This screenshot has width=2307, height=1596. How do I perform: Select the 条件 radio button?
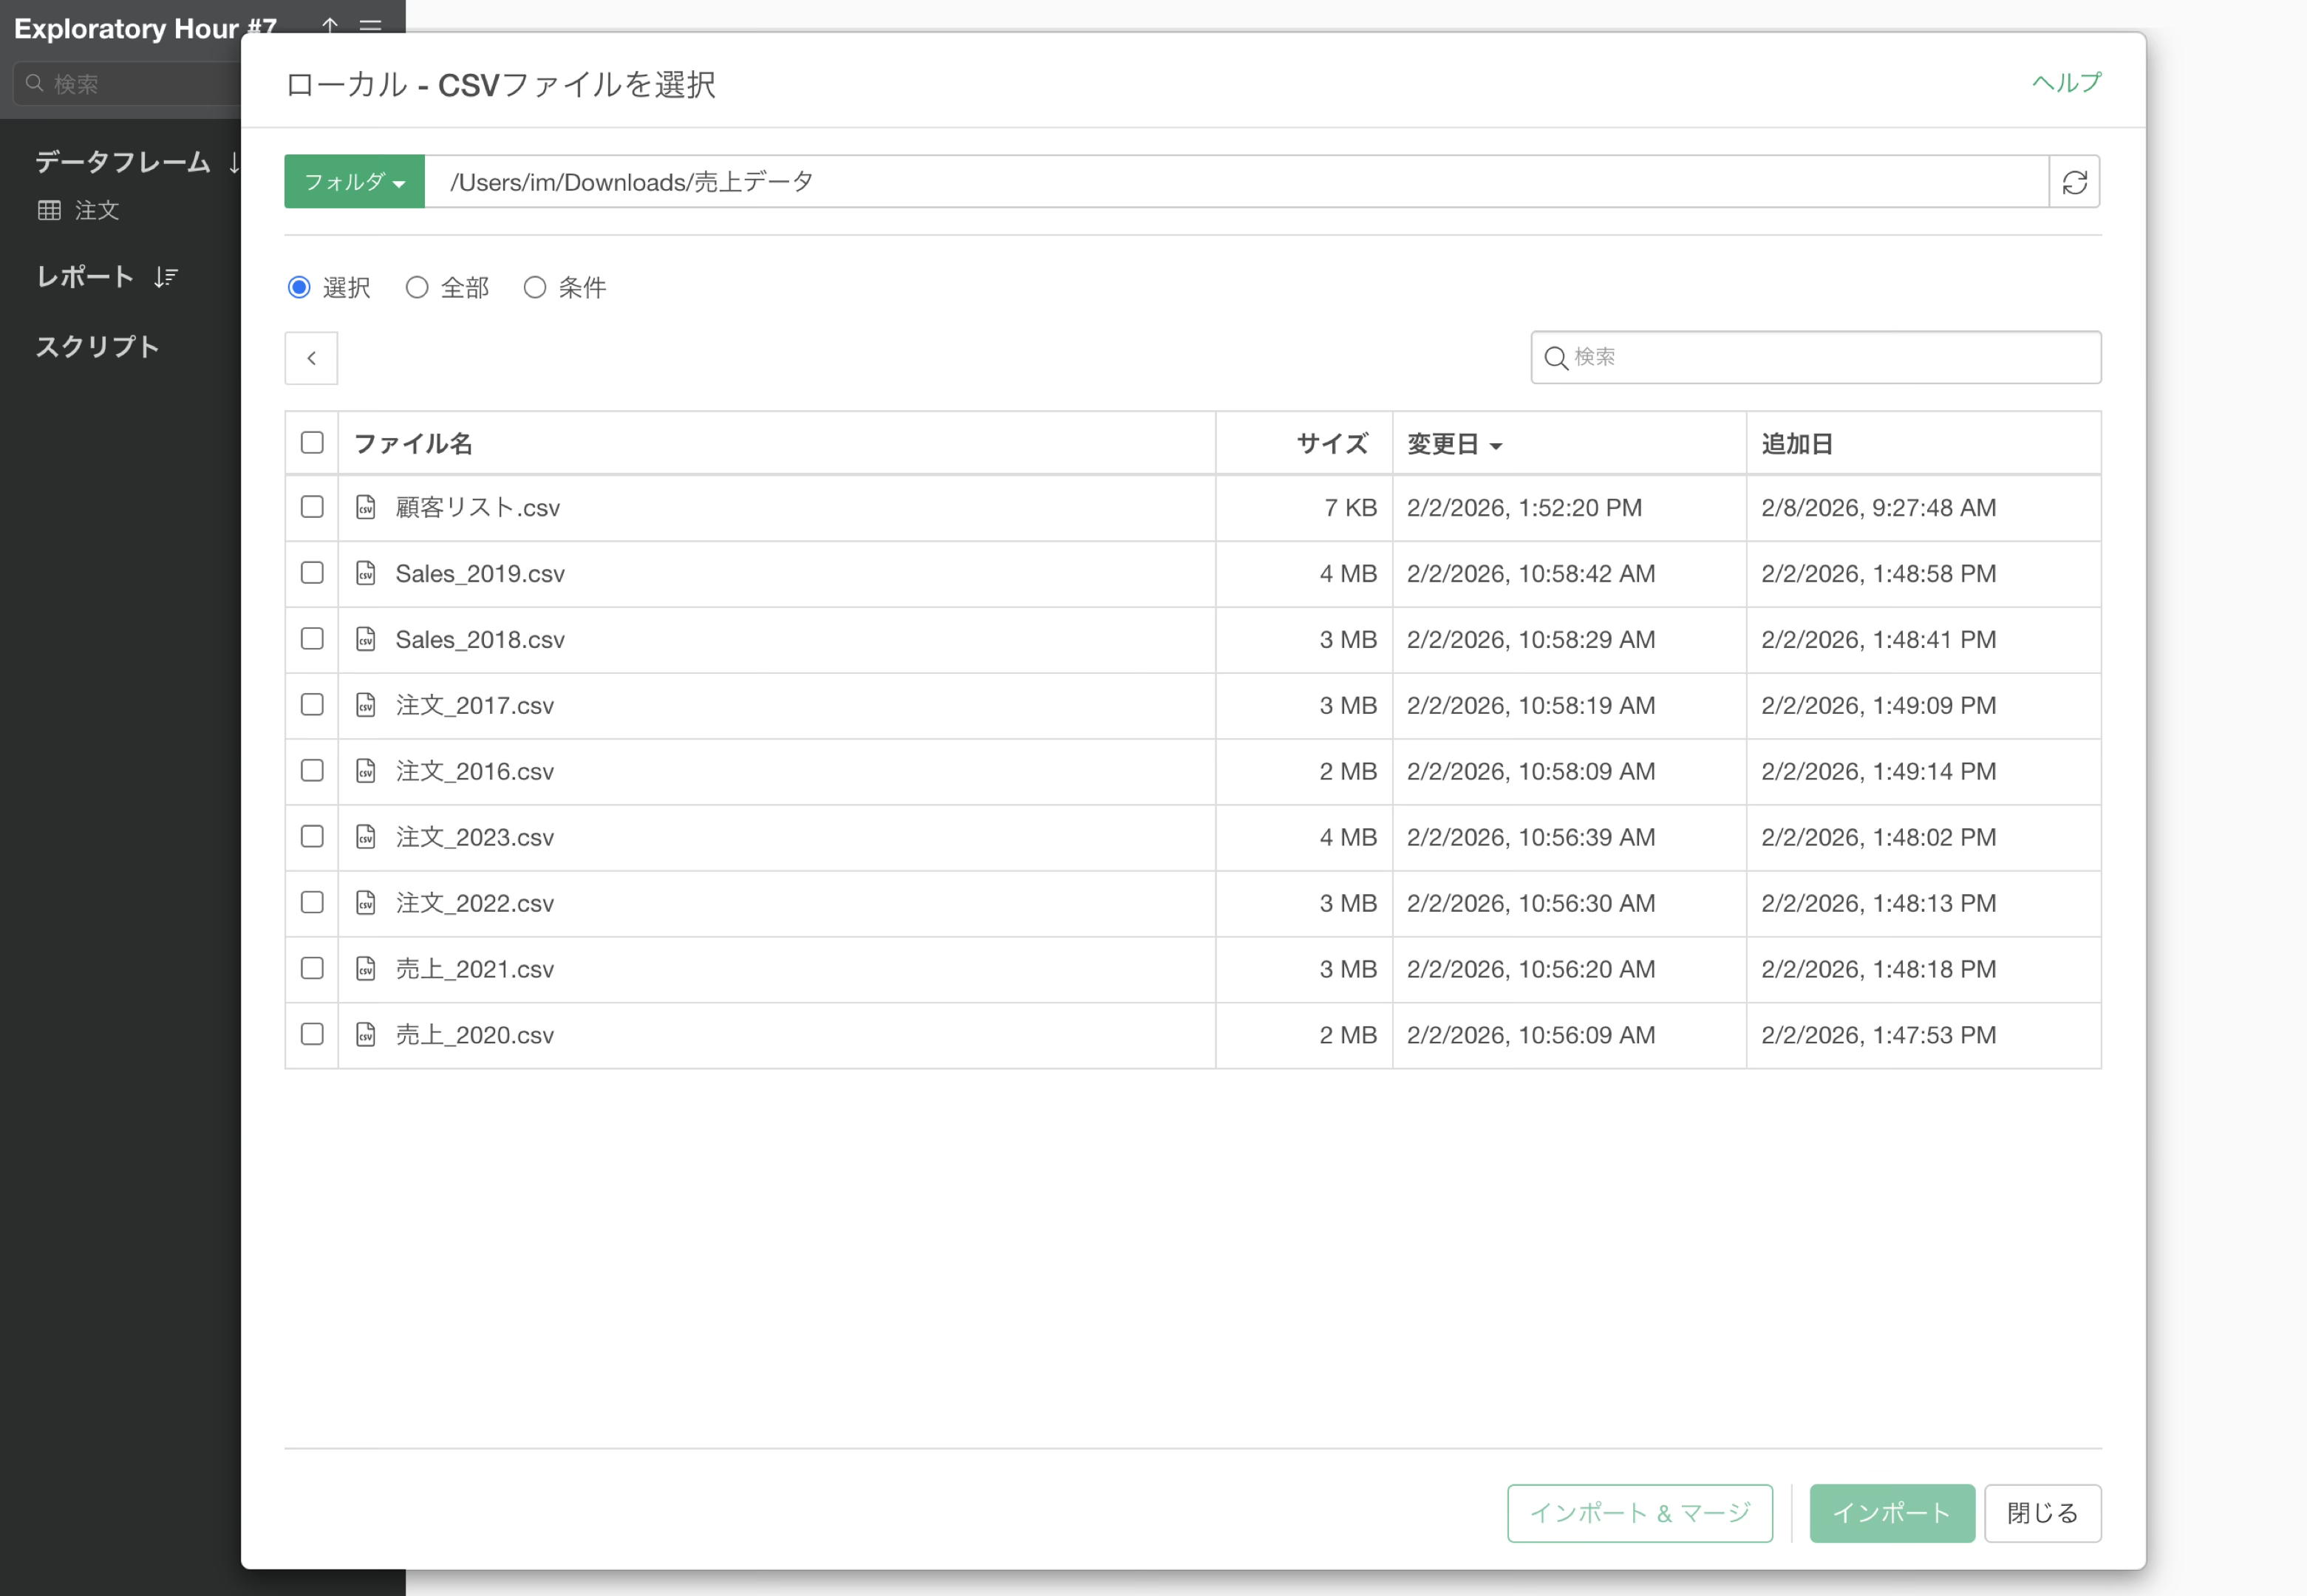tap(535, 288)
